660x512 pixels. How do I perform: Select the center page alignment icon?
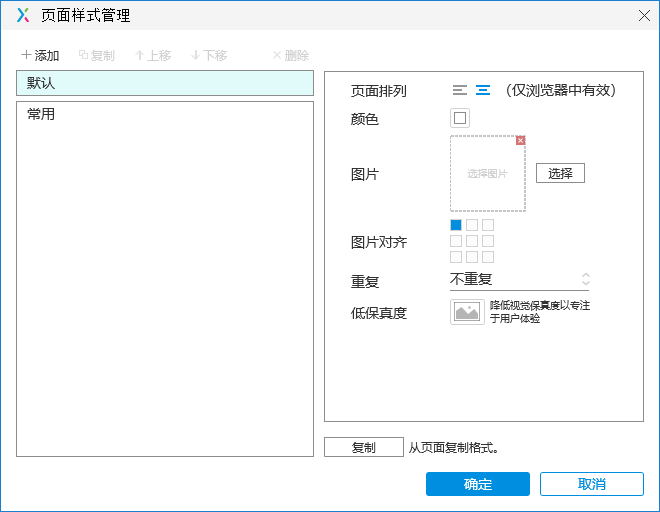pyautogui.click(x=483, y=90)
